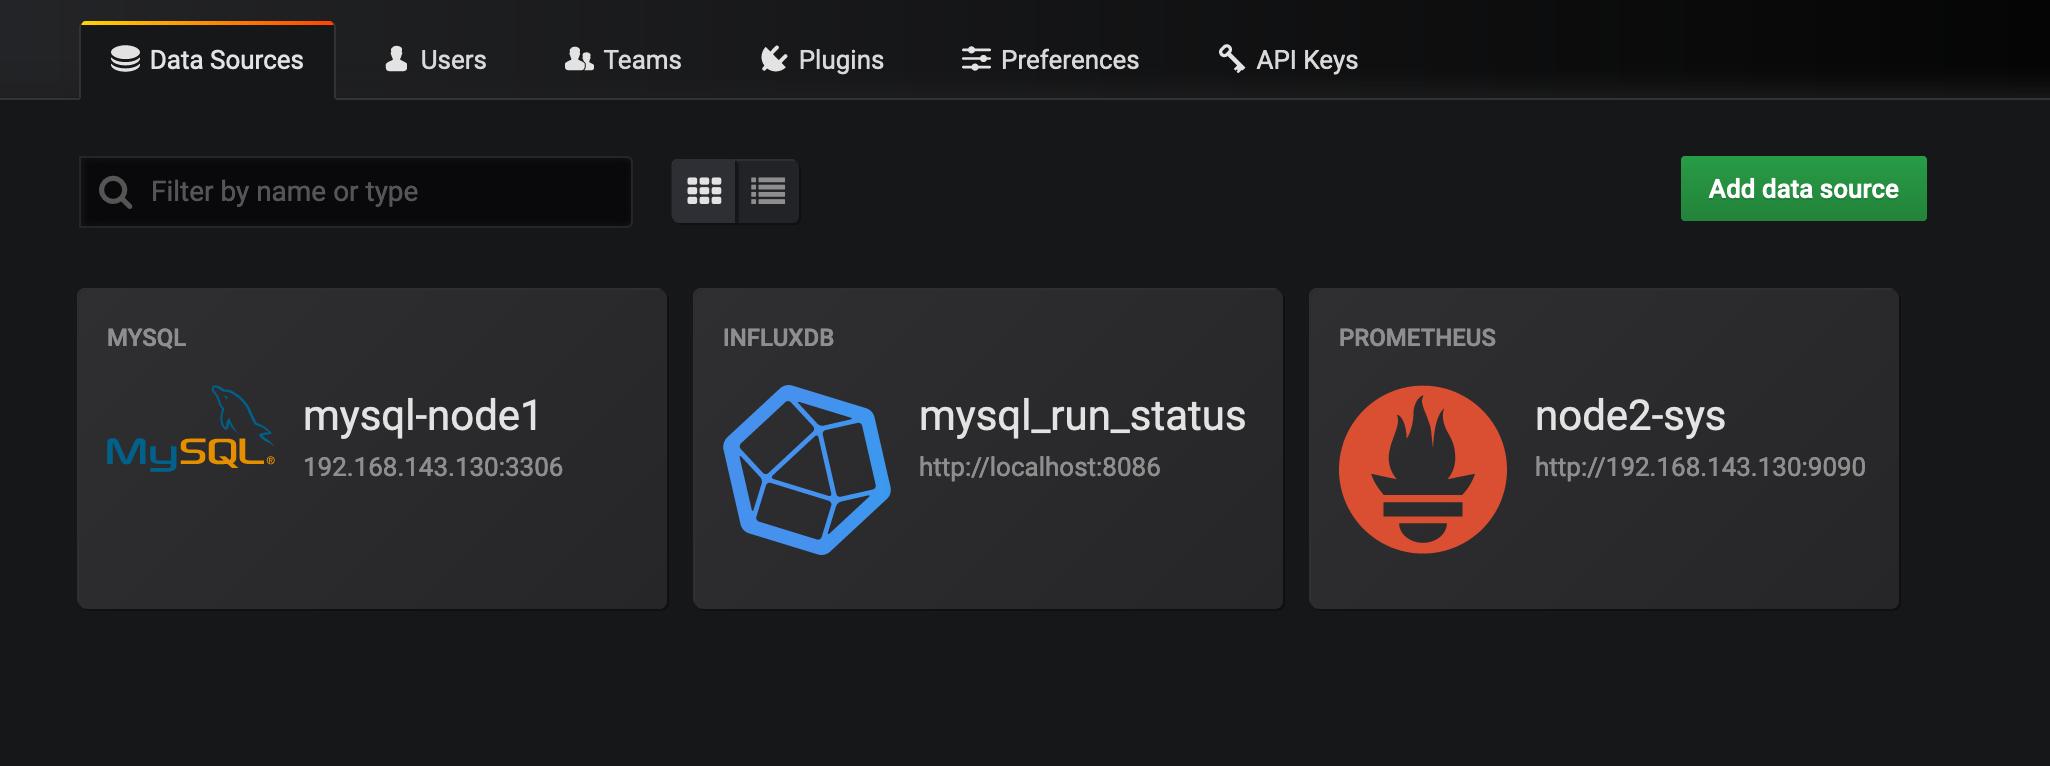The width and height of the screenshot is (2050, 766).
Task: Focus the Filter by name or type field
Action: (x=356, y=192)
